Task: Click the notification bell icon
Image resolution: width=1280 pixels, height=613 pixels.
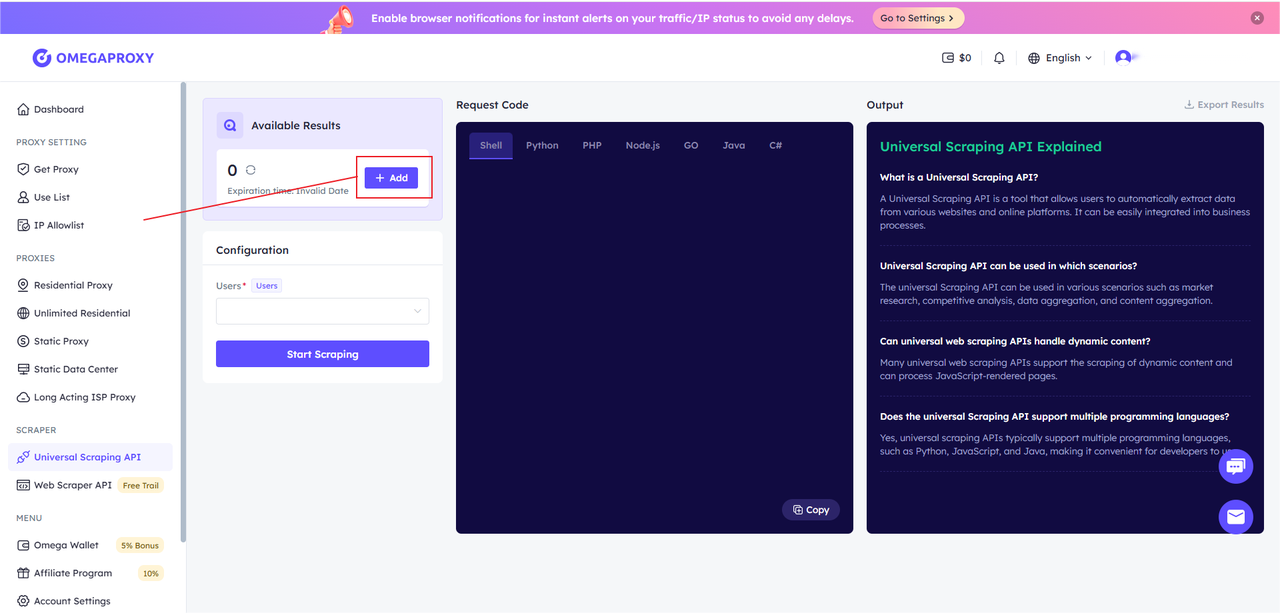Action: [999, 58]
